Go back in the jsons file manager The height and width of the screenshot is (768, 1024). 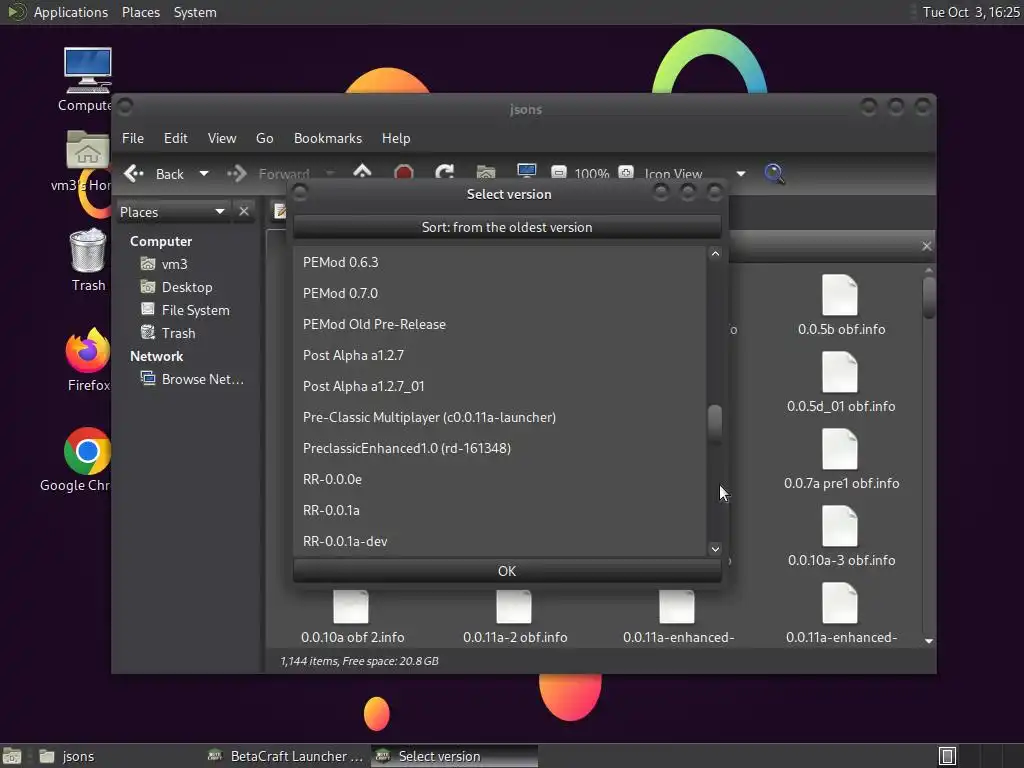coord(155,174)
